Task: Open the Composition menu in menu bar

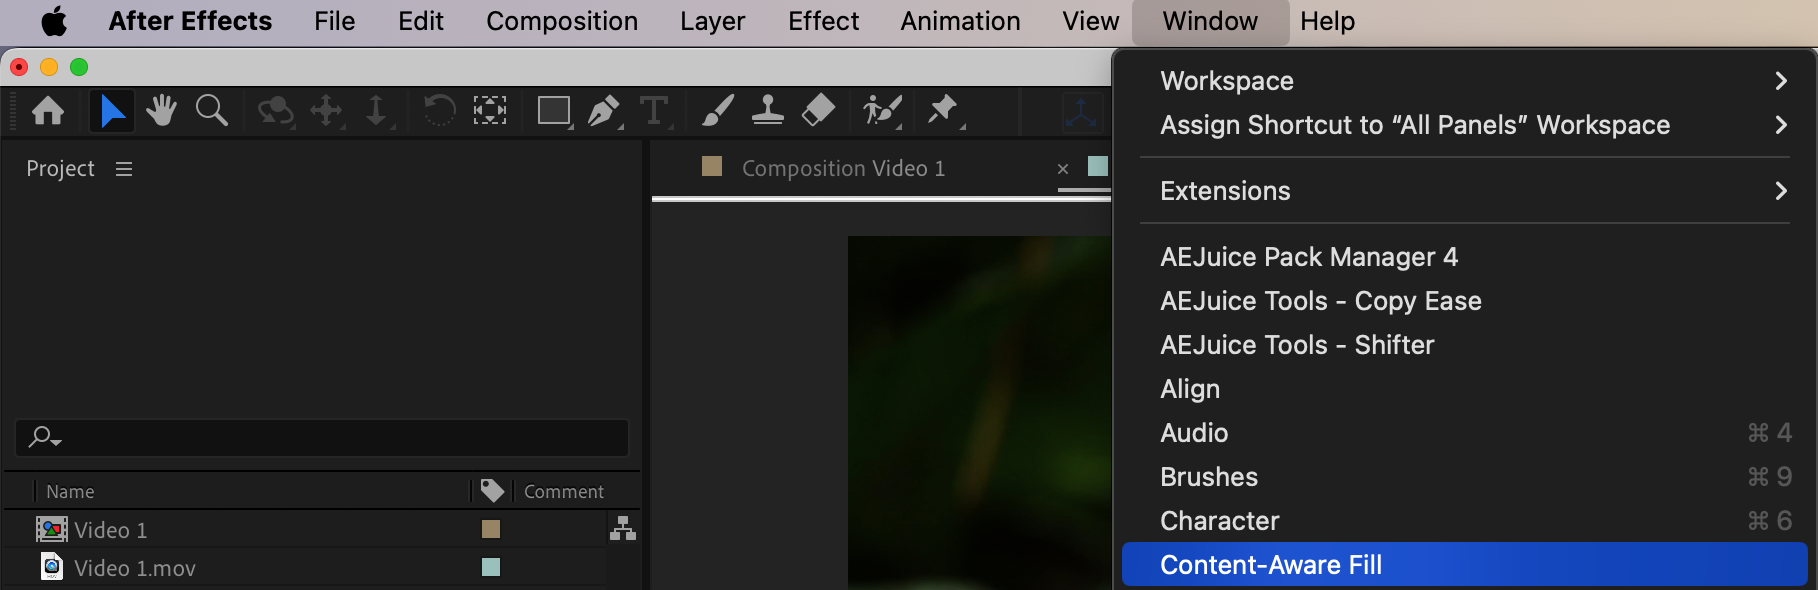Action: (x=561, y=21)
